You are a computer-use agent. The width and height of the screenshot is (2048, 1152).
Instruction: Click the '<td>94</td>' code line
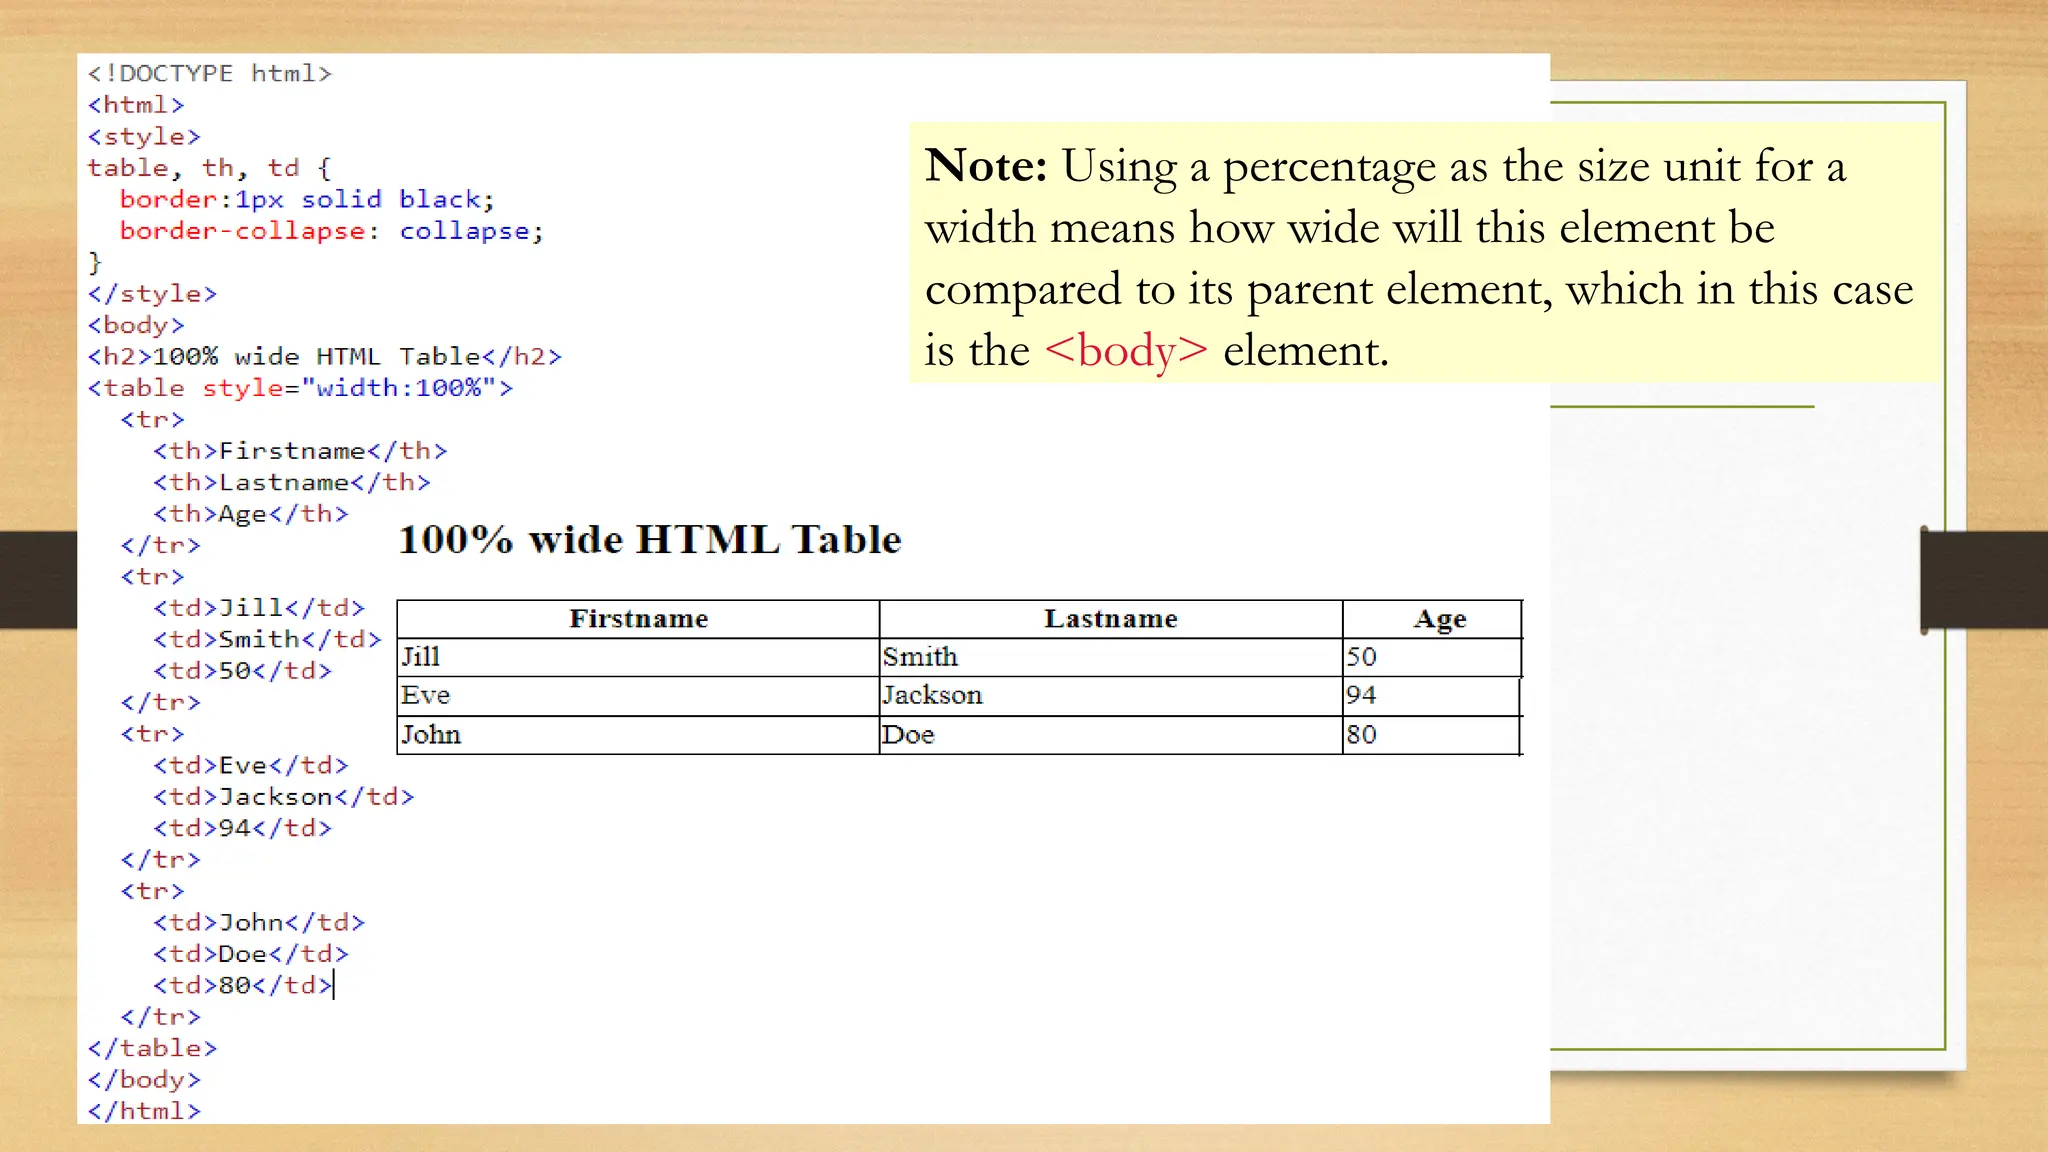(x=242, y=828)
